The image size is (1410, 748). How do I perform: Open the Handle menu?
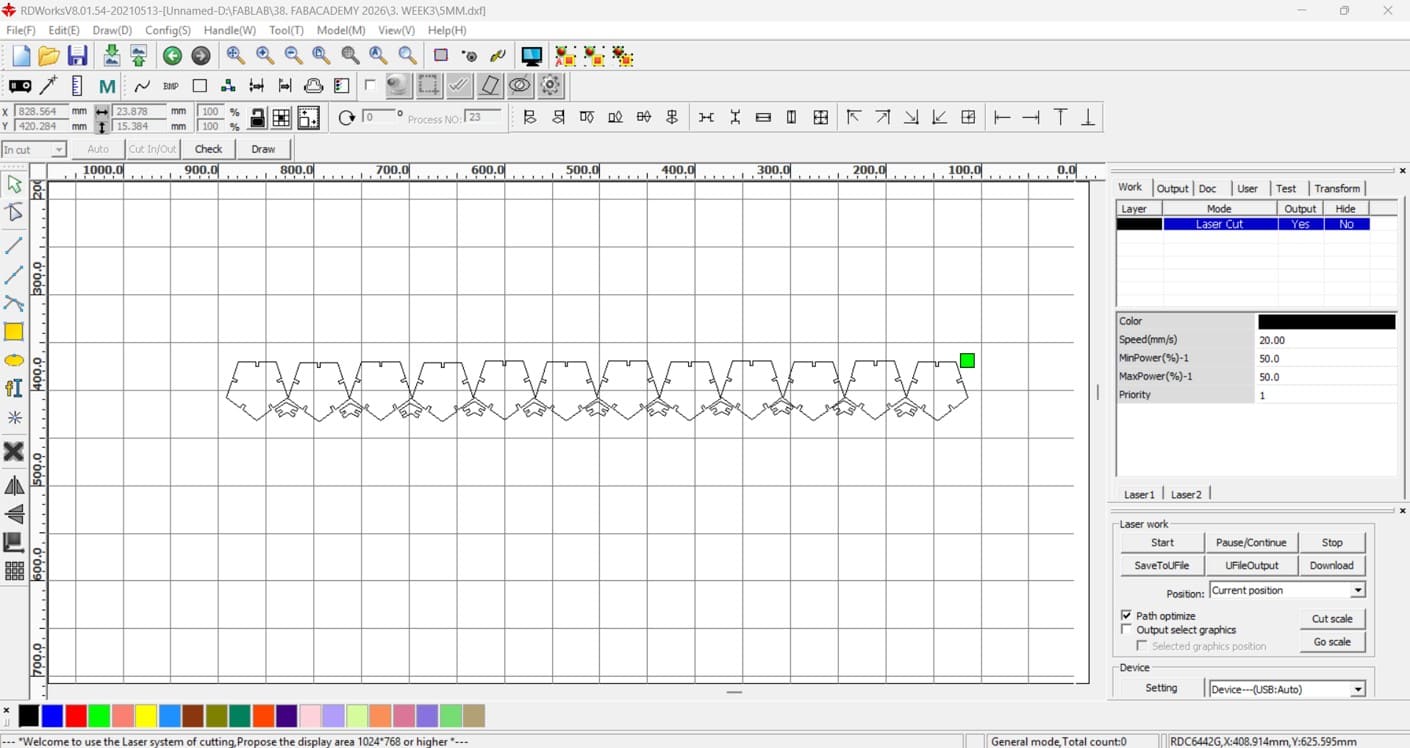point(230,30)
